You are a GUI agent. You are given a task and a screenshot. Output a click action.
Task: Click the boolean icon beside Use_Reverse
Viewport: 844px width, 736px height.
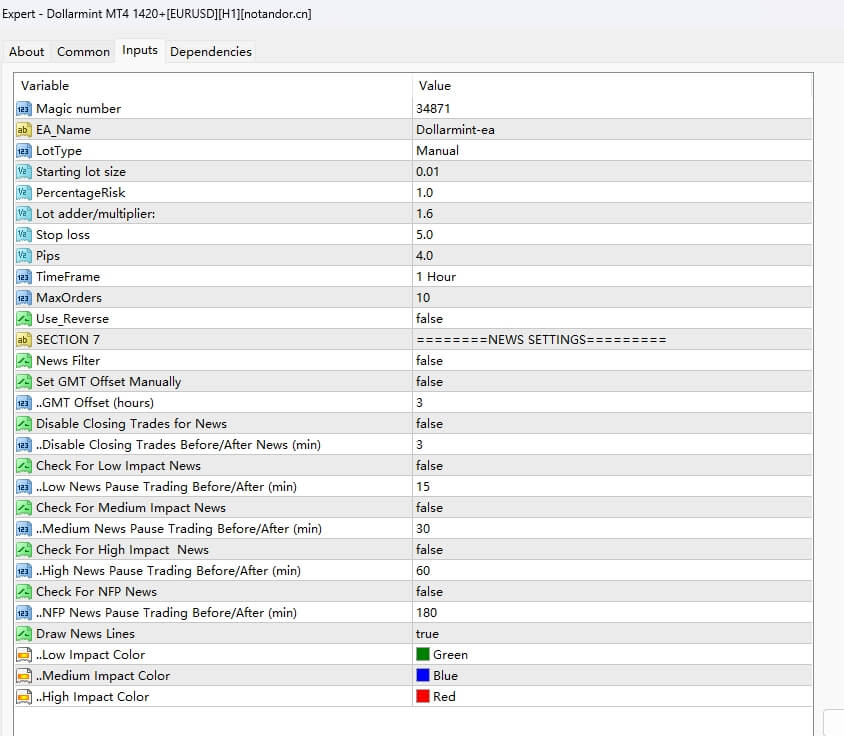click(x=24, y=319)
